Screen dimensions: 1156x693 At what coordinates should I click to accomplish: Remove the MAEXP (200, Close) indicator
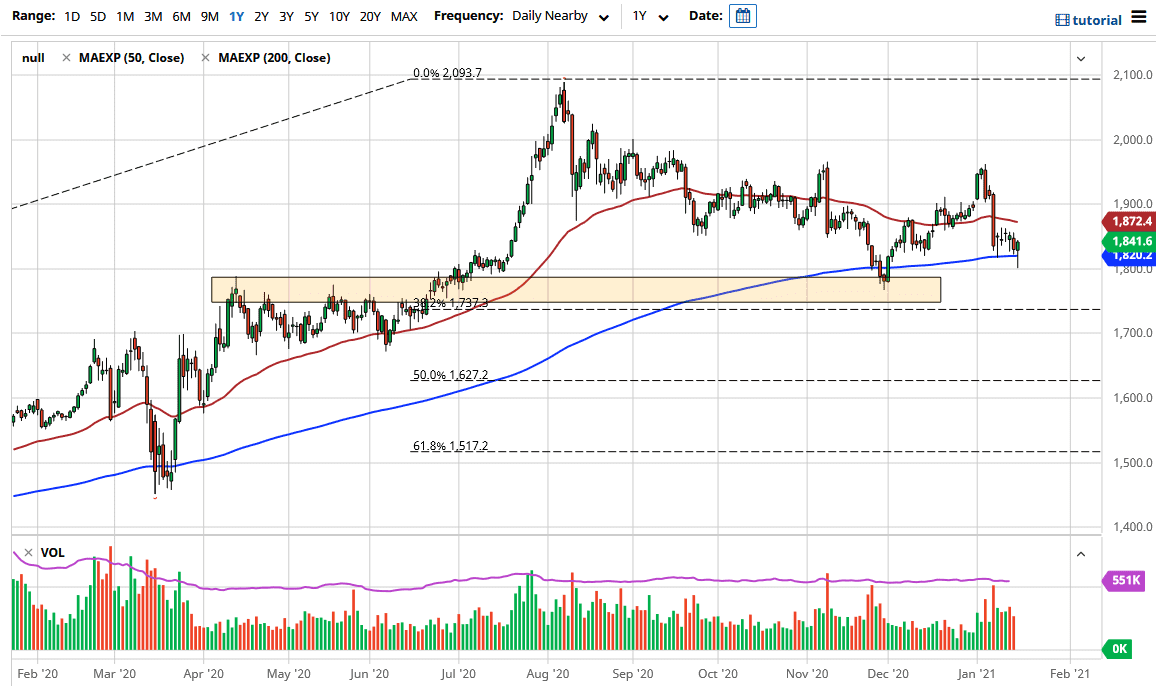(x=207, y=58)
